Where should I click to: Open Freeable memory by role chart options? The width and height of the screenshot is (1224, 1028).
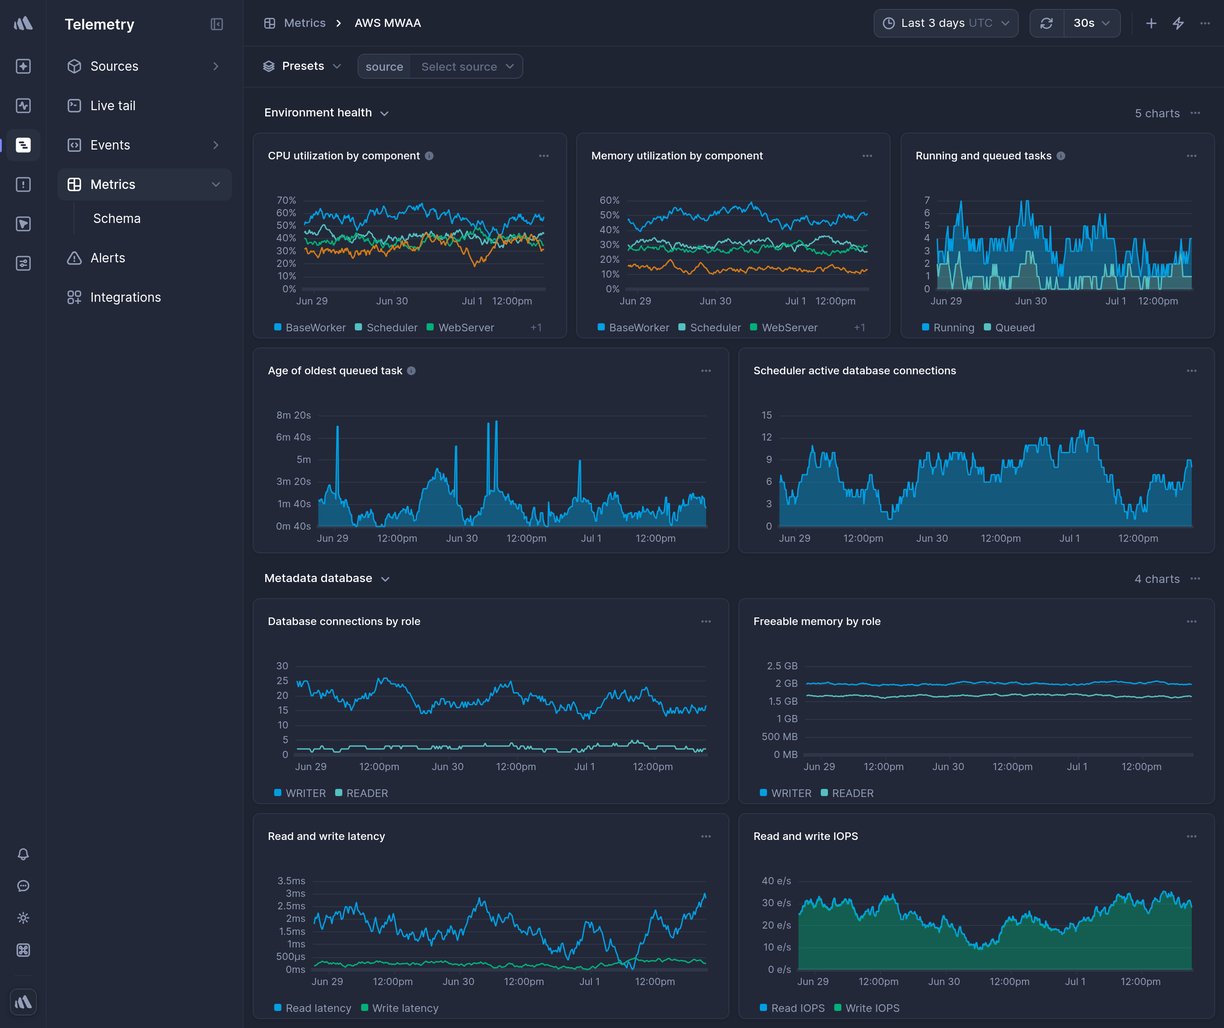tap(1192, 622)
